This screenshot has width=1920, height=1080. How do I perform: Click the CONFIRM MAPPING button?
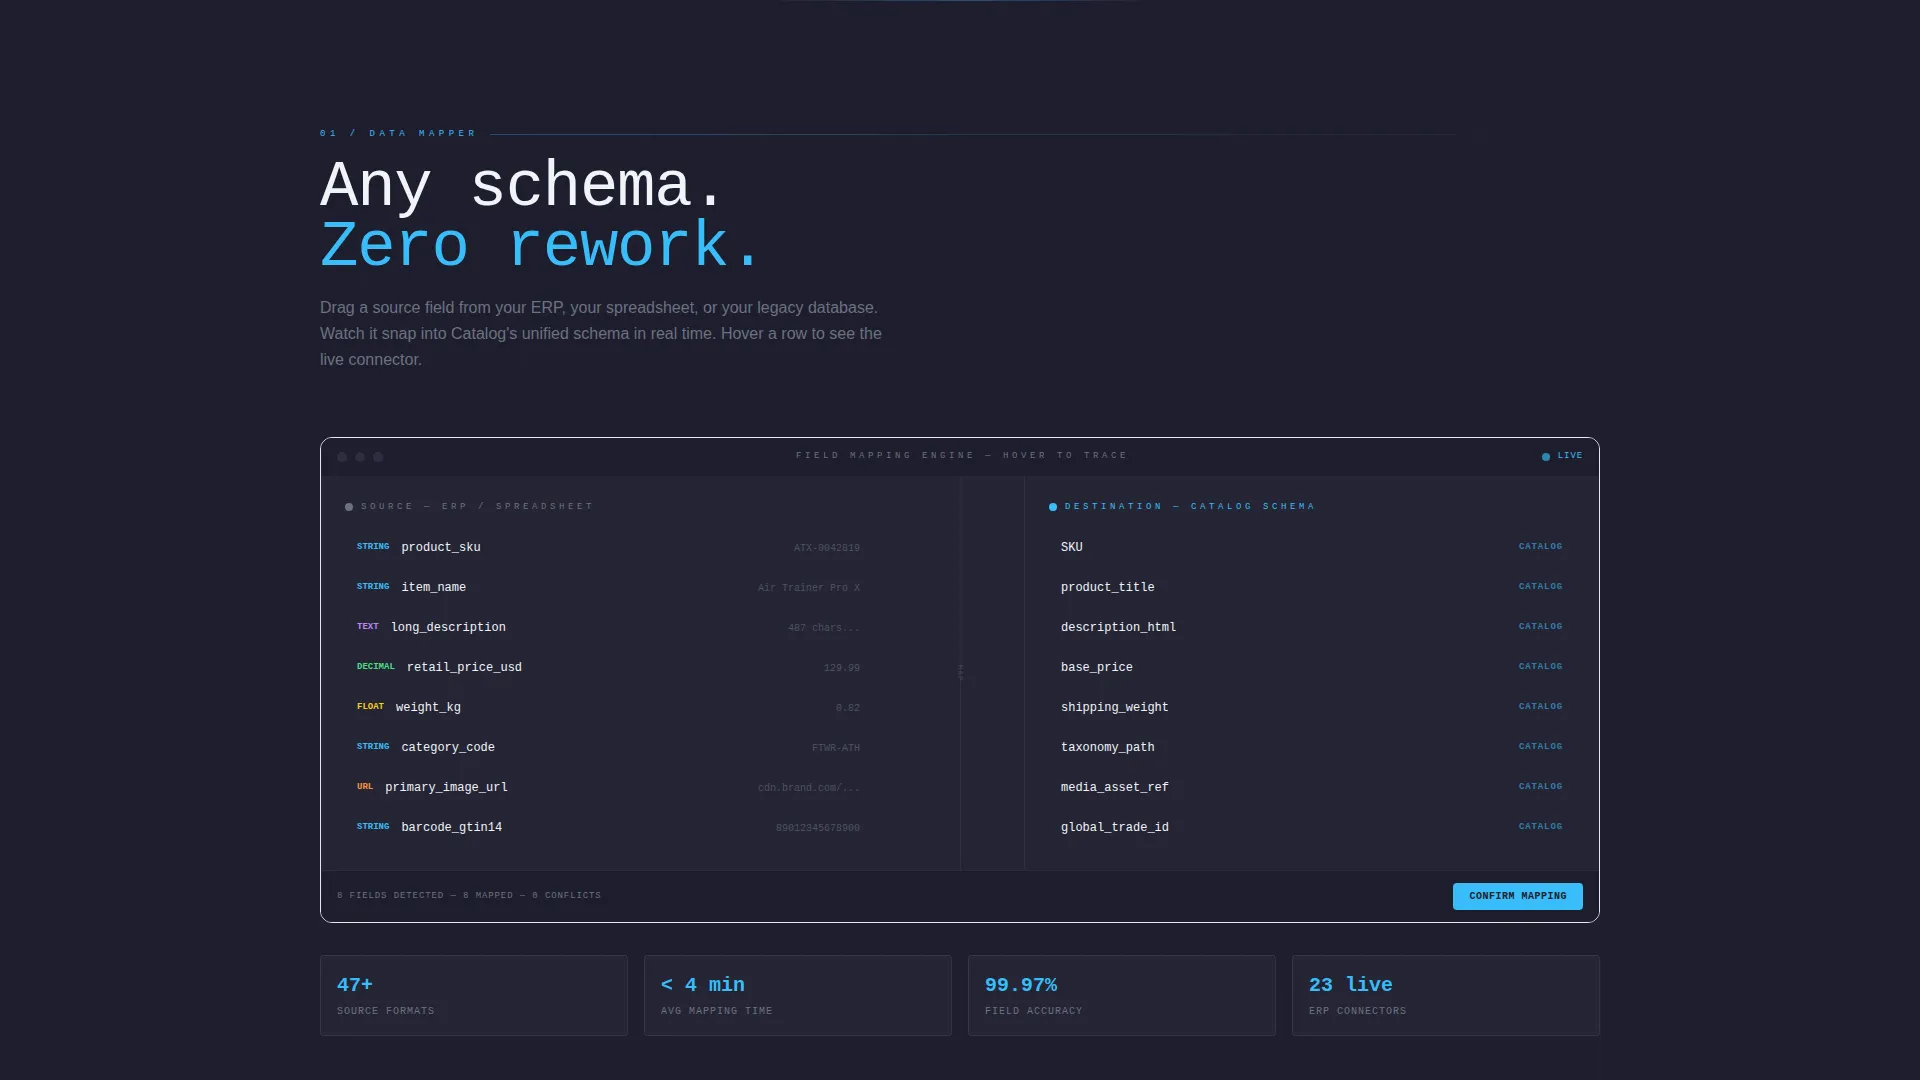click(1517, 896)
